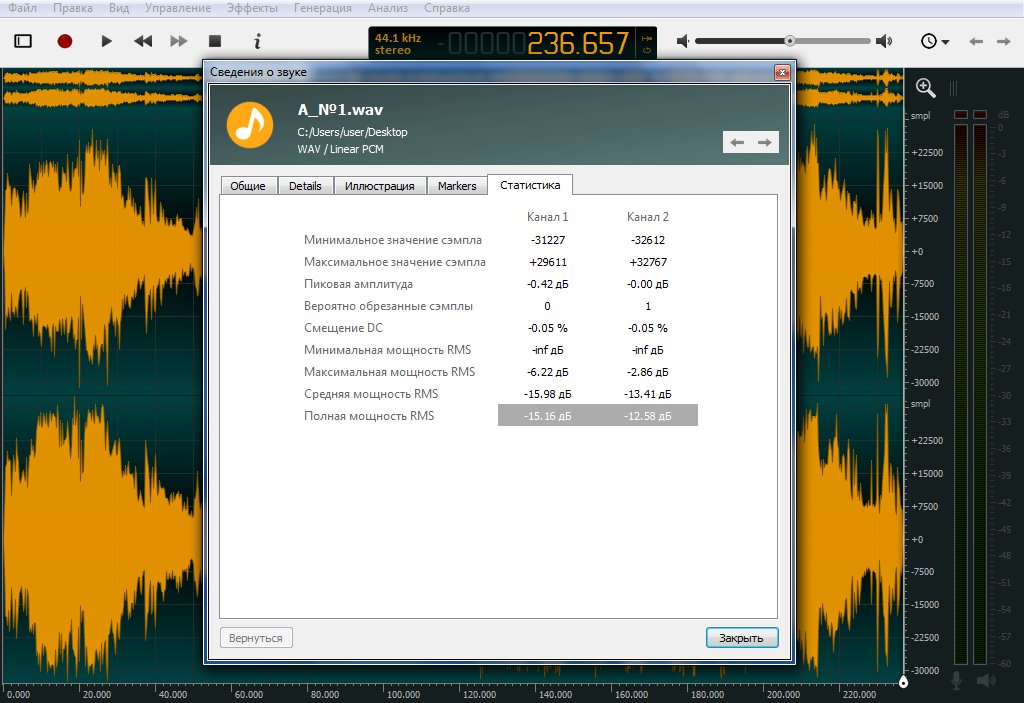Go to next file with the dialog right arrow
1024x703 pixels.
765,142
